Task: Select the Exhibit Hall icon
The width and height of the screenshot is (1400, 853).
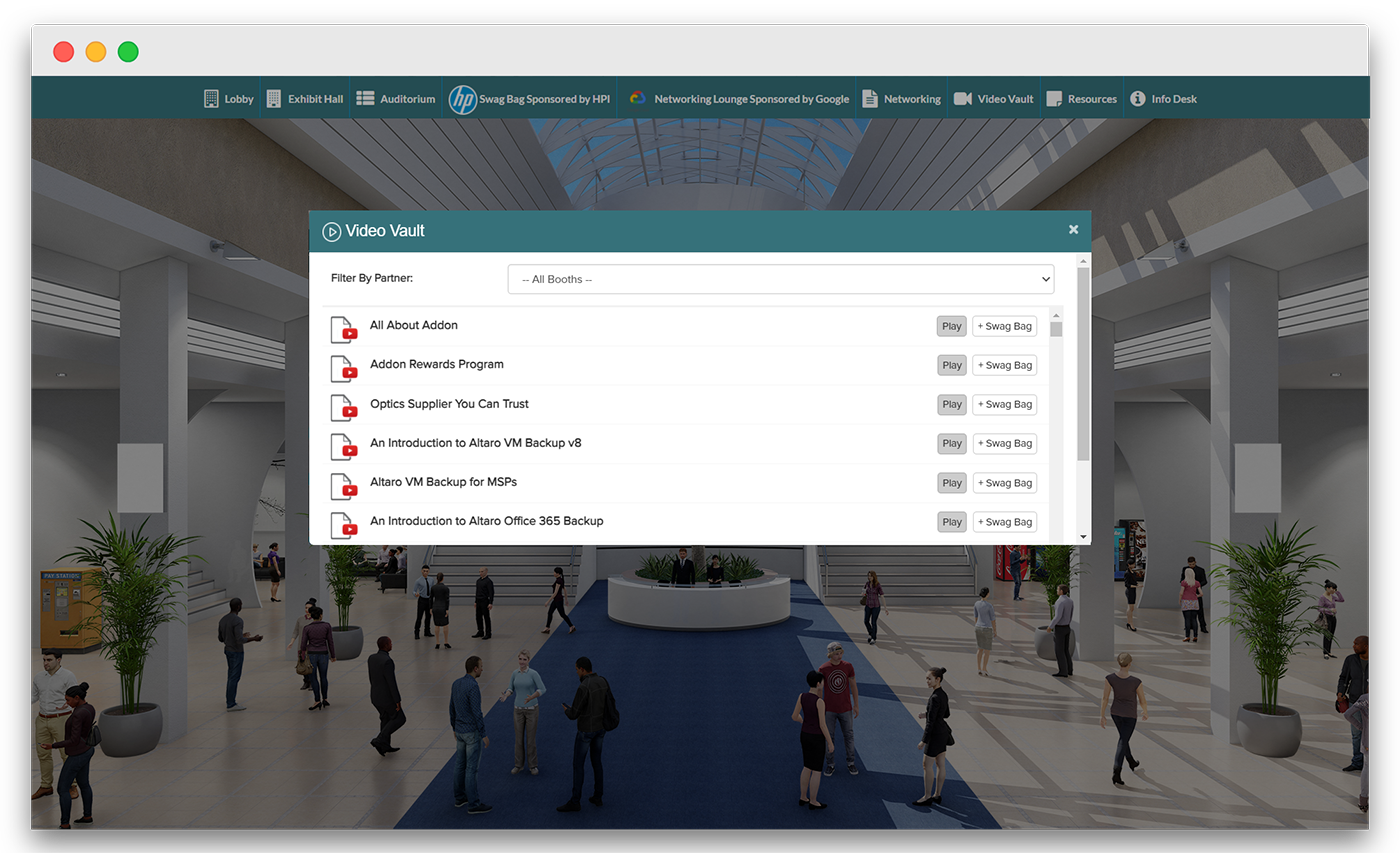Action: 274,98
